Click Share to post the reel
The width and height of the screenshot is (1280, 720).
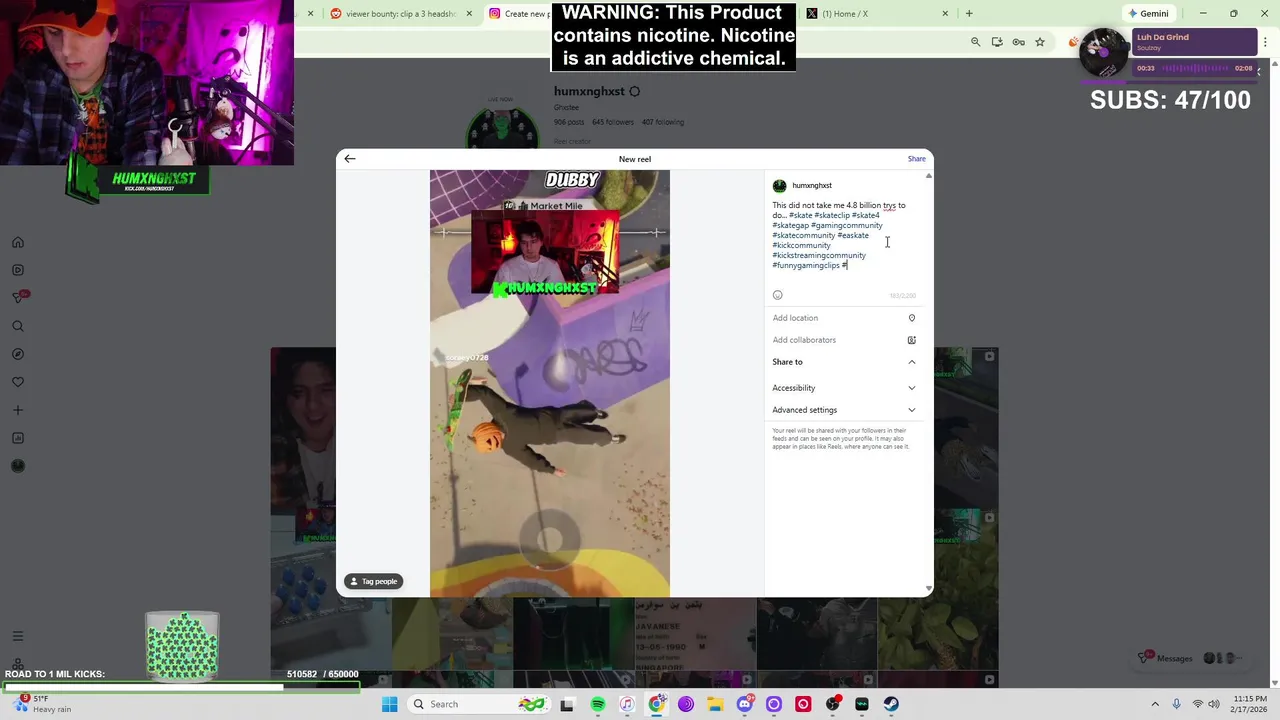tap(916, 159)
